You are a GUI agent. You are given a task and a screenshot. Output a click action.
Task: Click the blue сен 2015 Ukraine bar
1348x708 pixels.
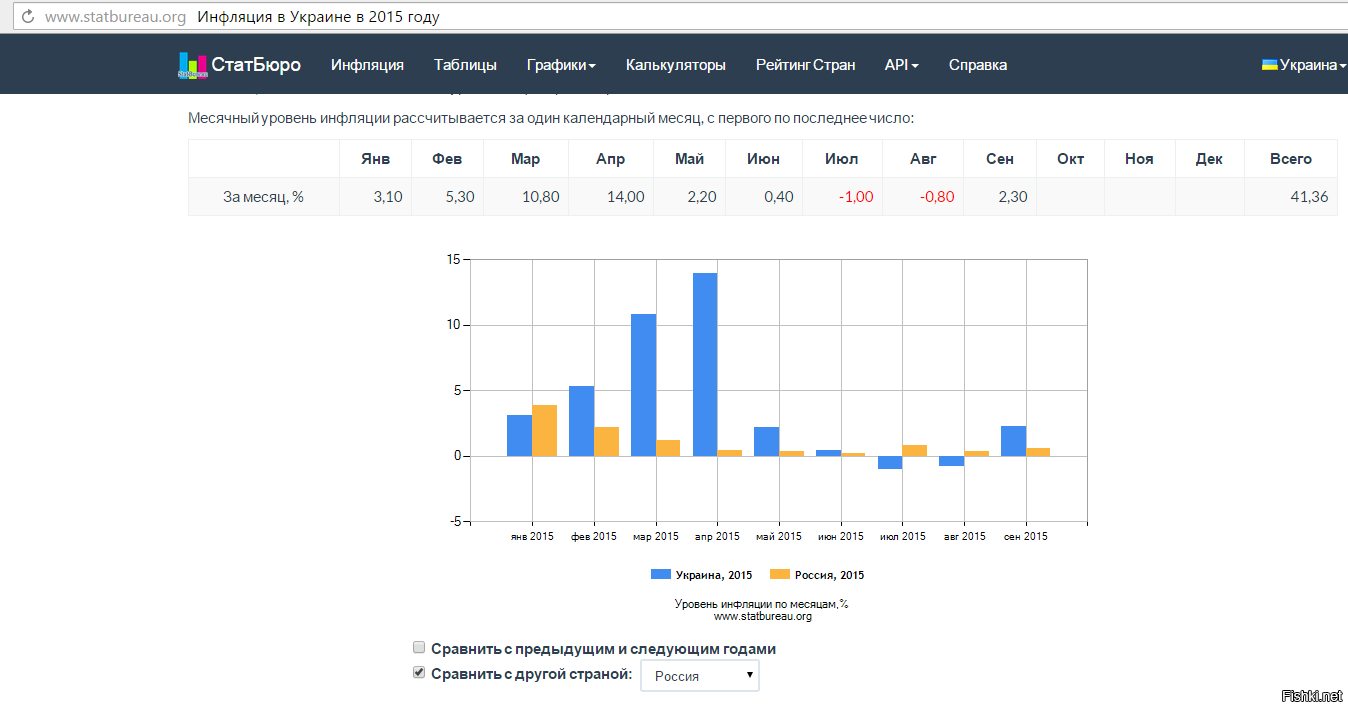click(1013, 441)
